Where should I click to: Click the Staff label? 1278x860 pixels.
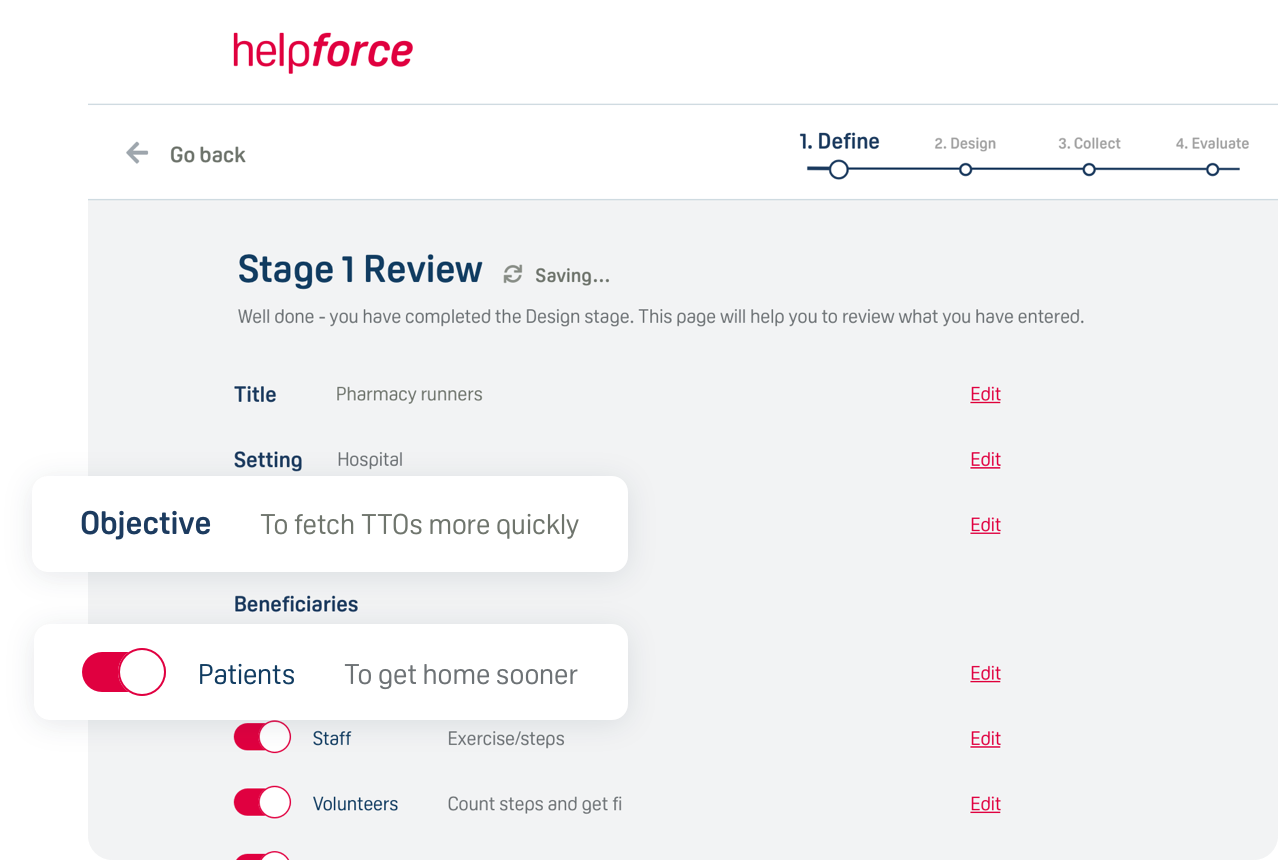[x=332, y=739]
